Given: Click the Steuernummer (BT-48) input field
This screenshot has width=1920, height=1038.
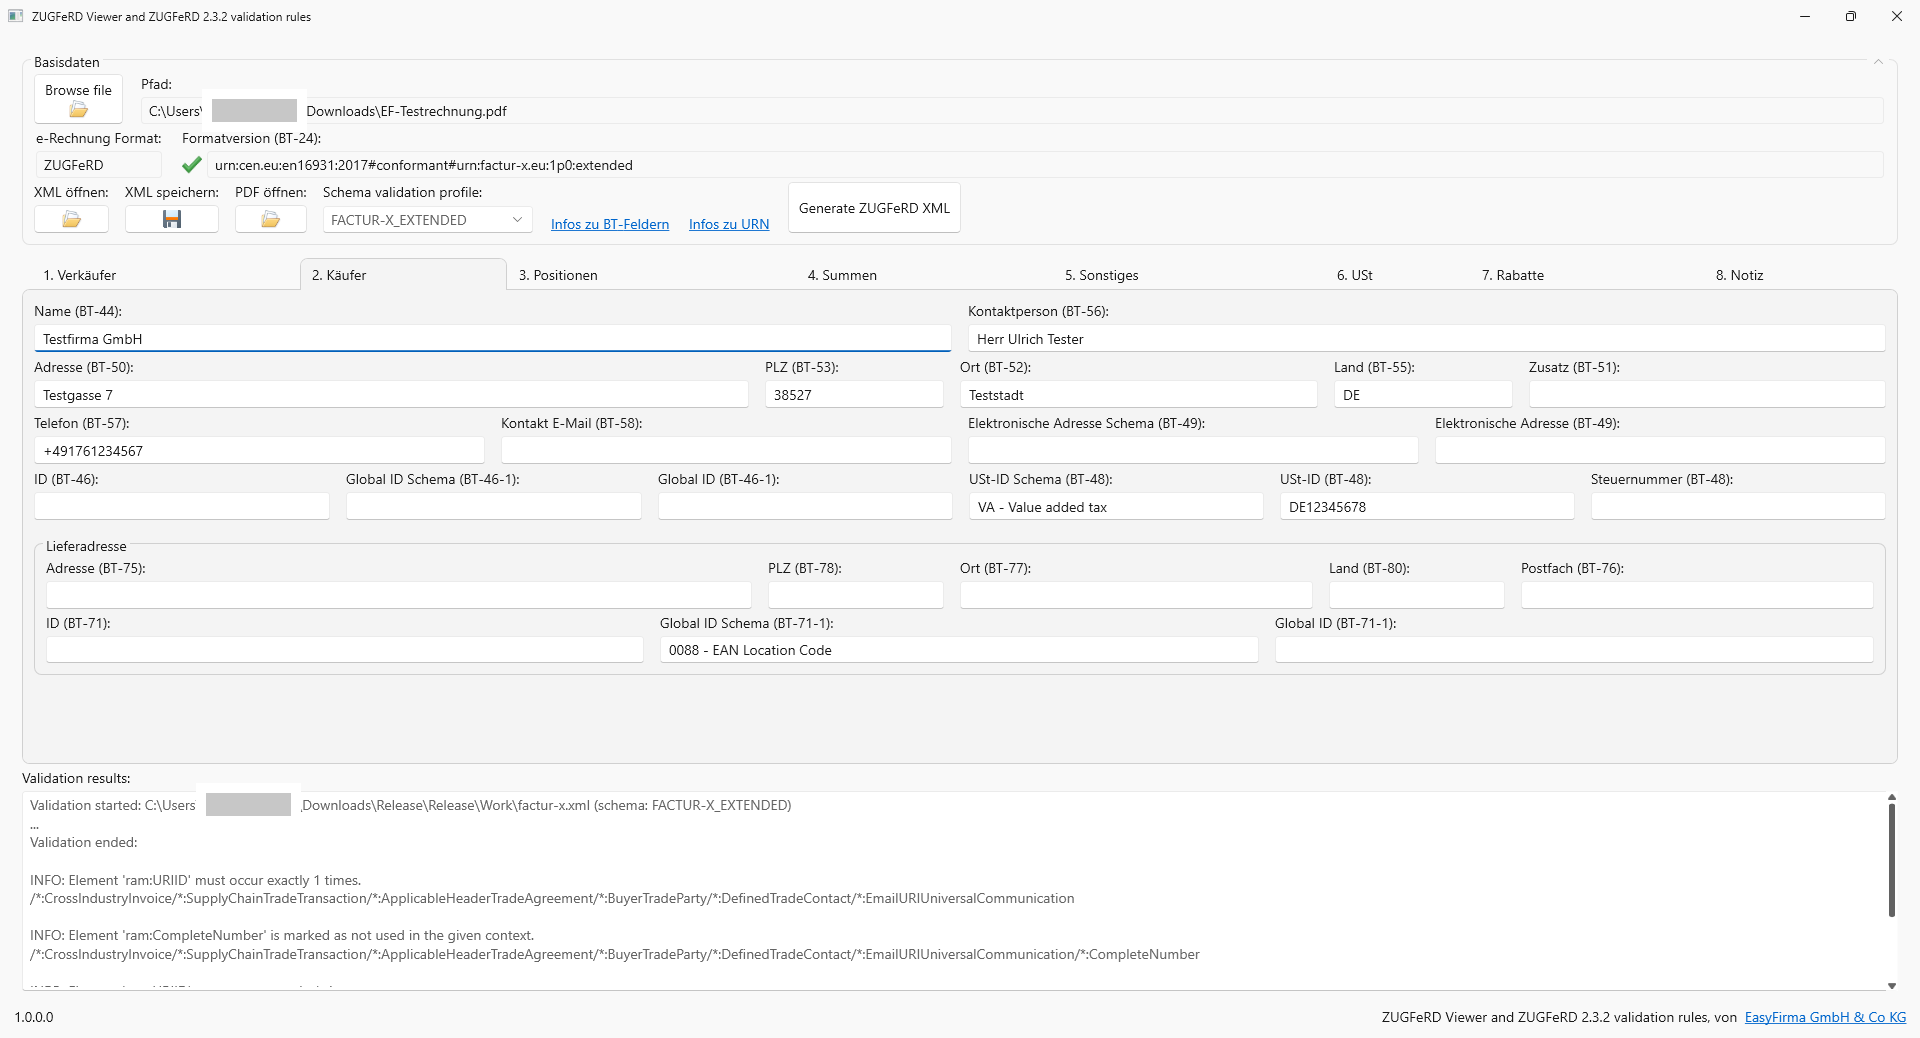Looking at the screenshot, I should point(1738,507).
